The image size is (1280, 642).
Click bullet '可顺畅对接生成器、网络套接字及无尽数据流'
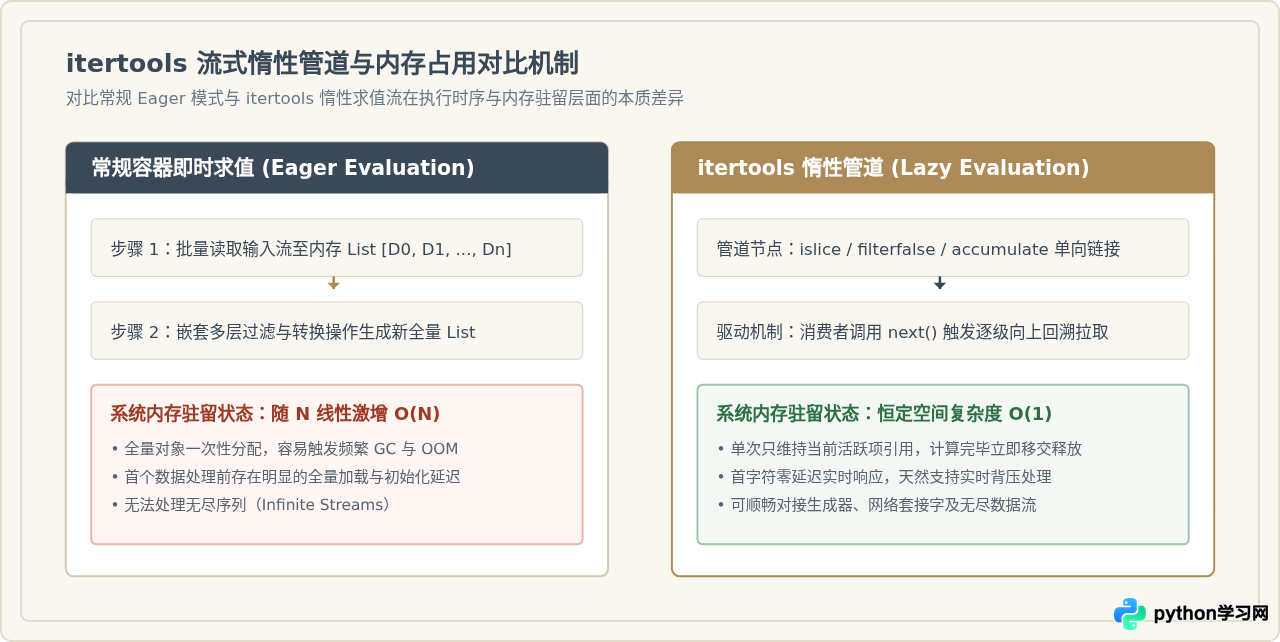point(876,505)
